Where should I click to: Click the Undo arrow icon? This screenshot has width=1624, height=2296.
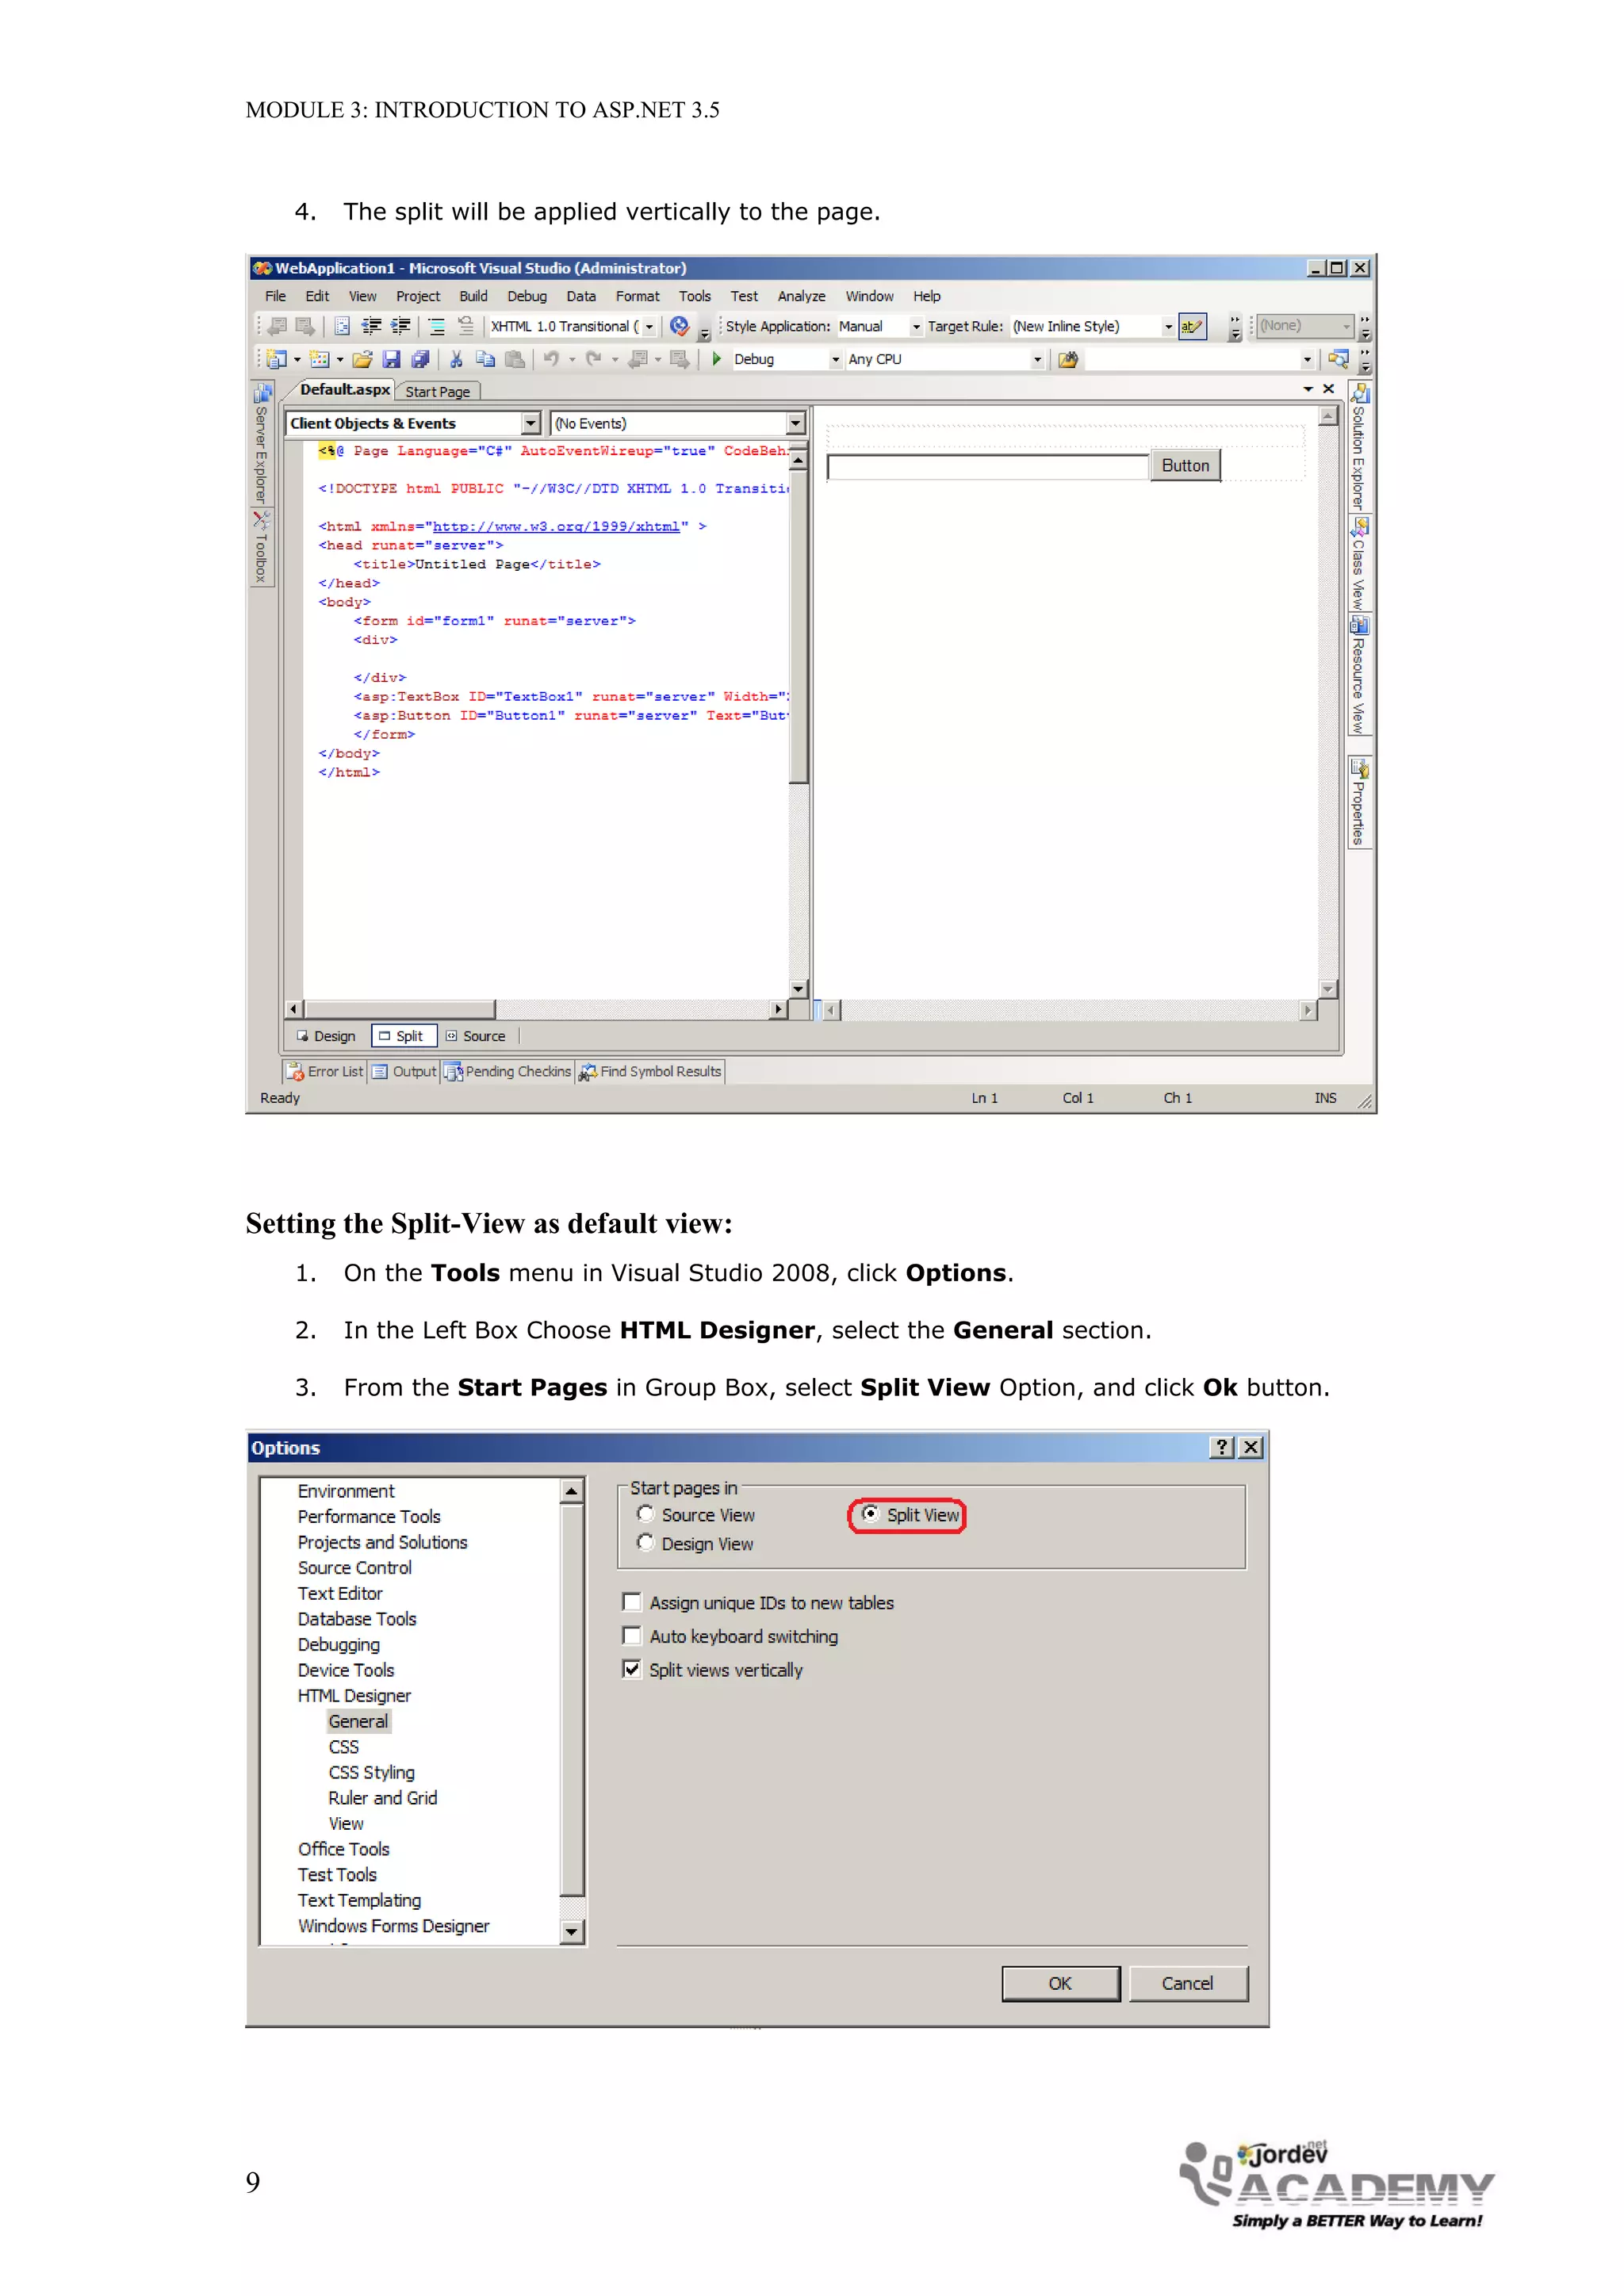551,359
